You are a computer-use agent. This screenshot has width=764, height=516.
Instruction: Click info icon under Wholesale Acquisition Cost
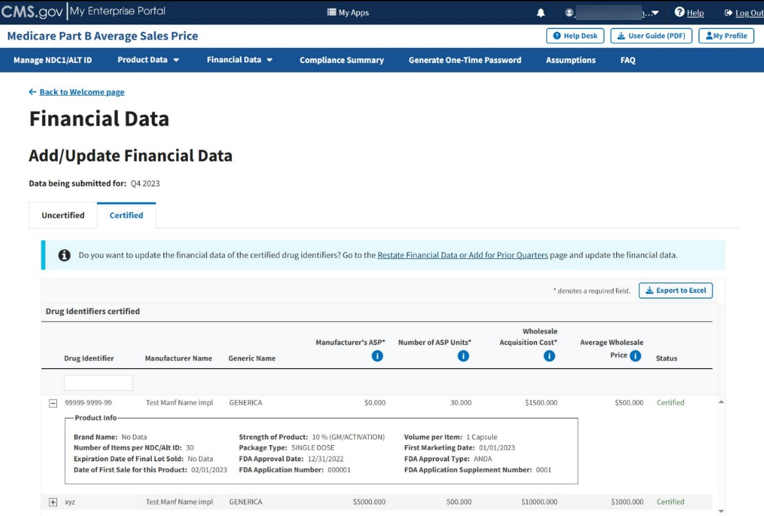(x=549, y=356)
